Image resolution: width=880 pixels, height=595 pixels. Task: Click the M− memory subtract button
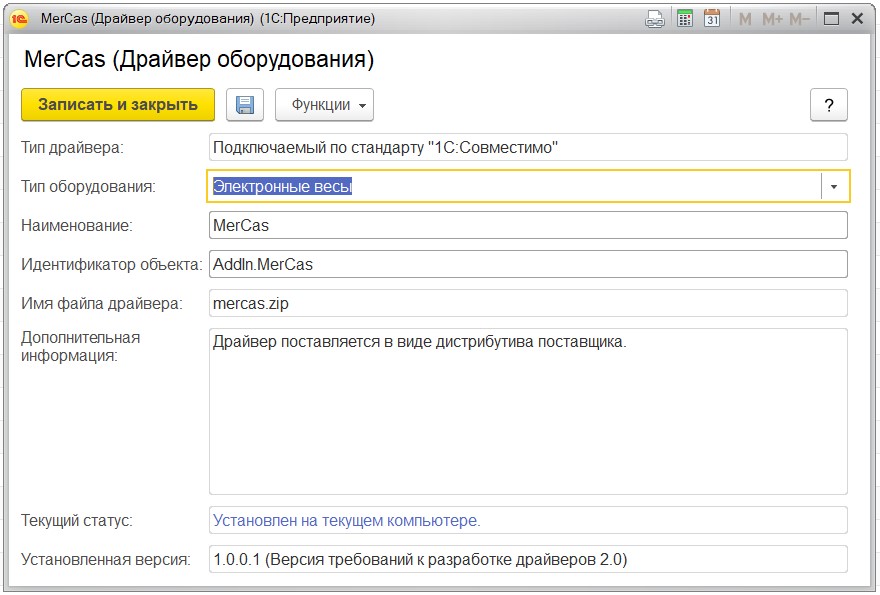(x=799, y=18)
